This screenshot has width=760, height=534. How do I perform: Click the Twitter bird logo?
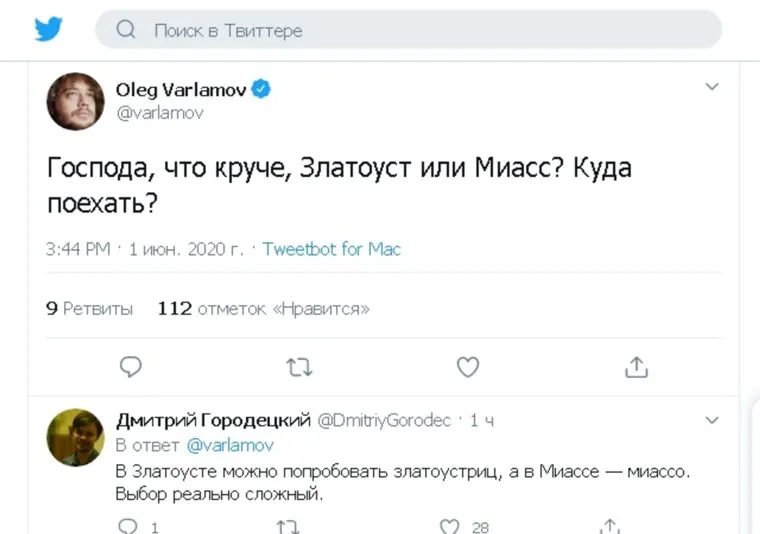point(48,29)
